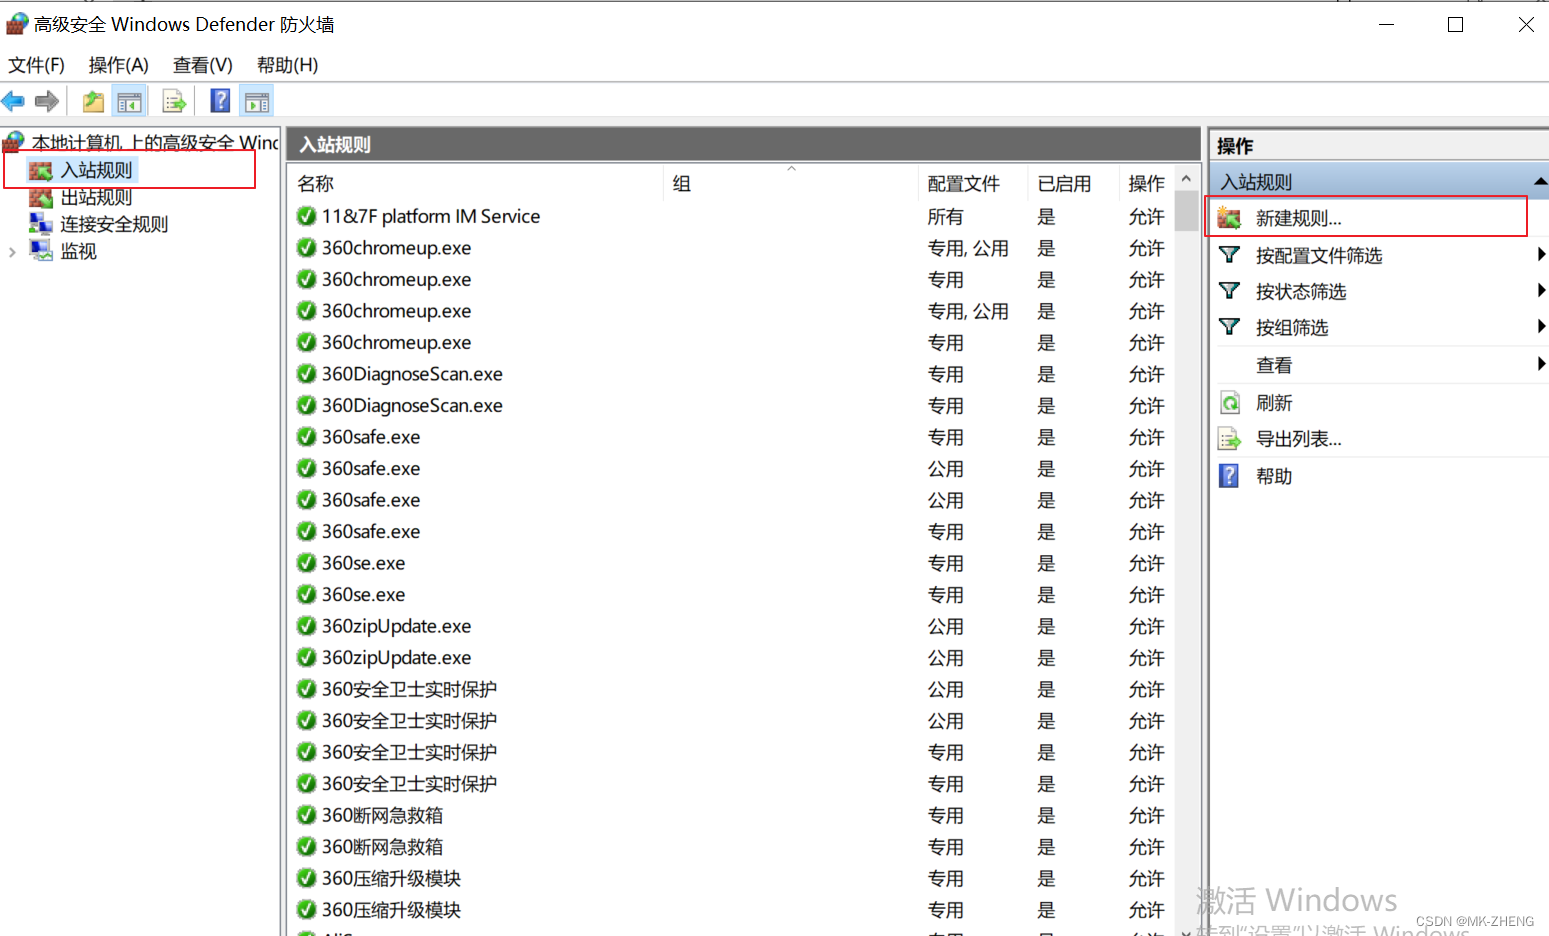The width and height of the screenshot is (1549, 936).
Task: Click the export icon beside 导出列表
Action: 1229,439
